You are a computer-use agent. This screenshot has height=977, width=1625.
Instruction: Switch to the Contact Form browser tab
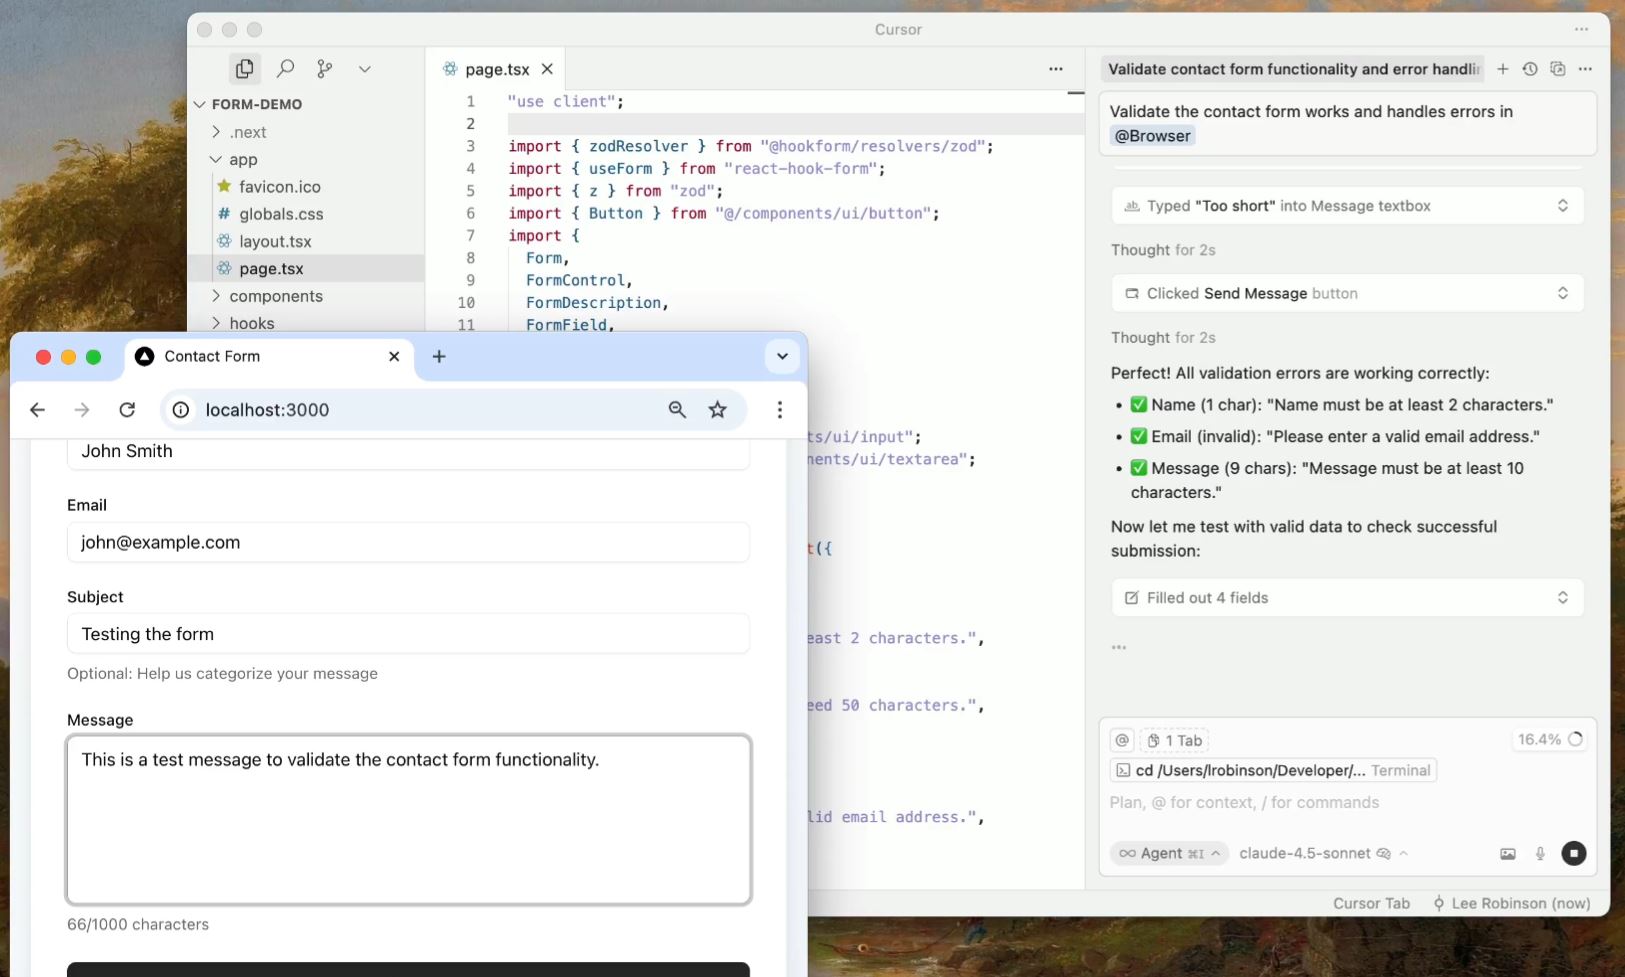tap(212, 356)
